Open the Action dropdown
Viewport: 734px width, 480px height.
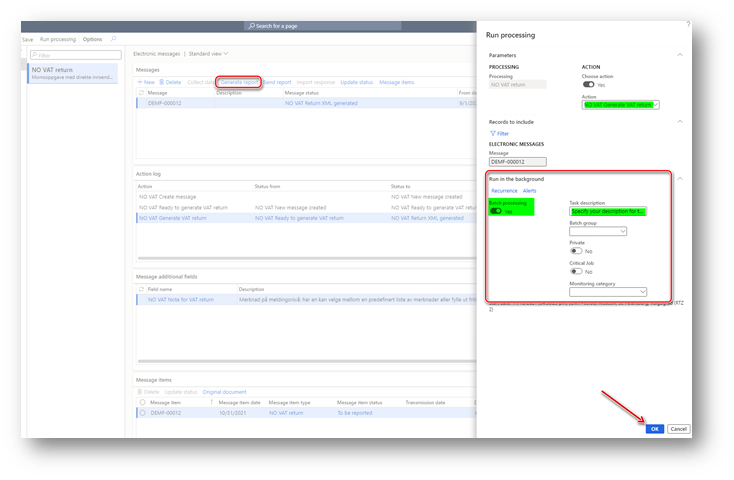point(656,104)
